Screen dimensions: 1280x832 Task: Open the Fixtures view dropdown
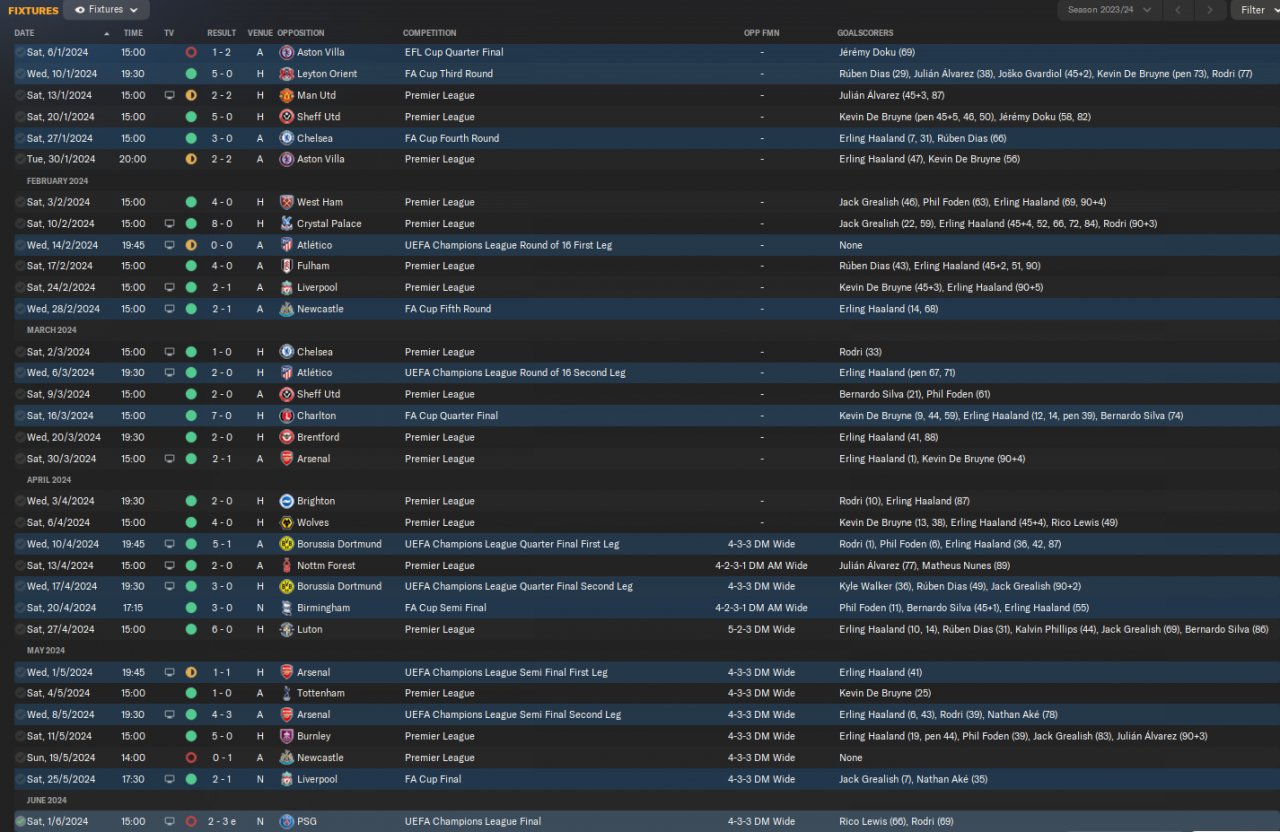[x=106, y=10]
